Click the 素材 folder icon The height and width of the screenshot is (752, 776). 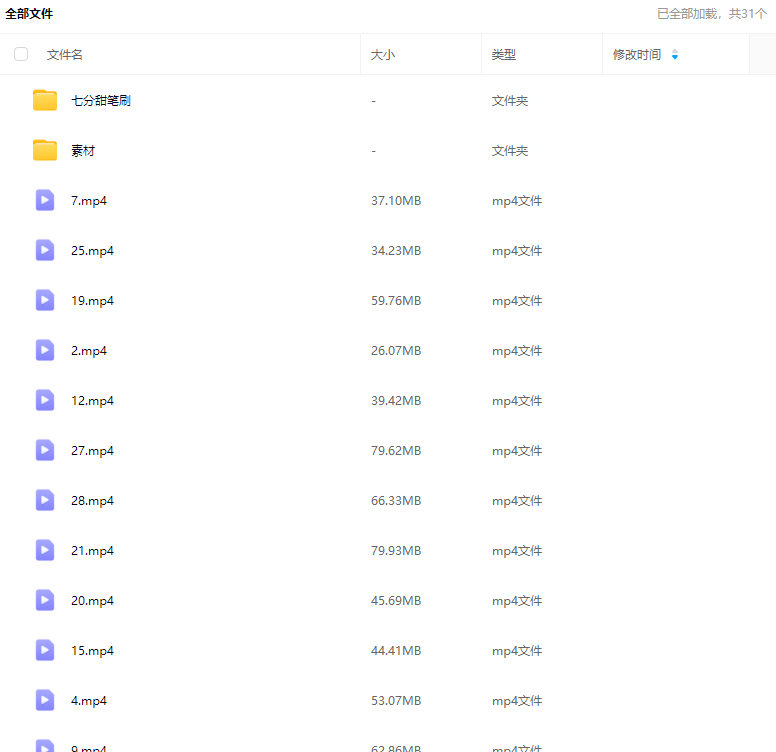45,150
